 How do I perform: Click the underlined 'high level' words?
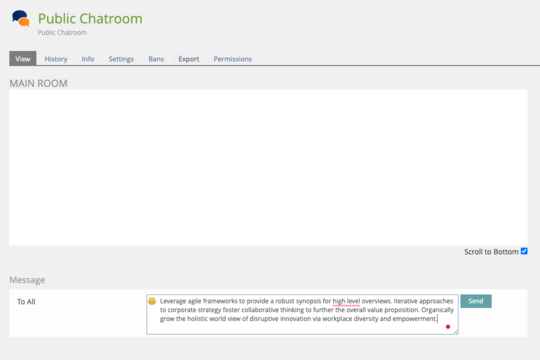[x=346, y=301]
